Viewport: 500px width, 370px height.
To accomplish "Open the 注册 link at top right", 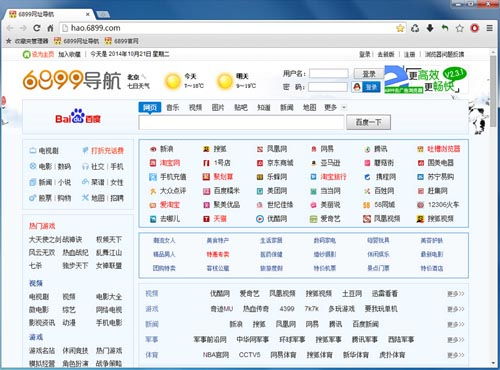I will pyautogui.click(x=409, y=54).
